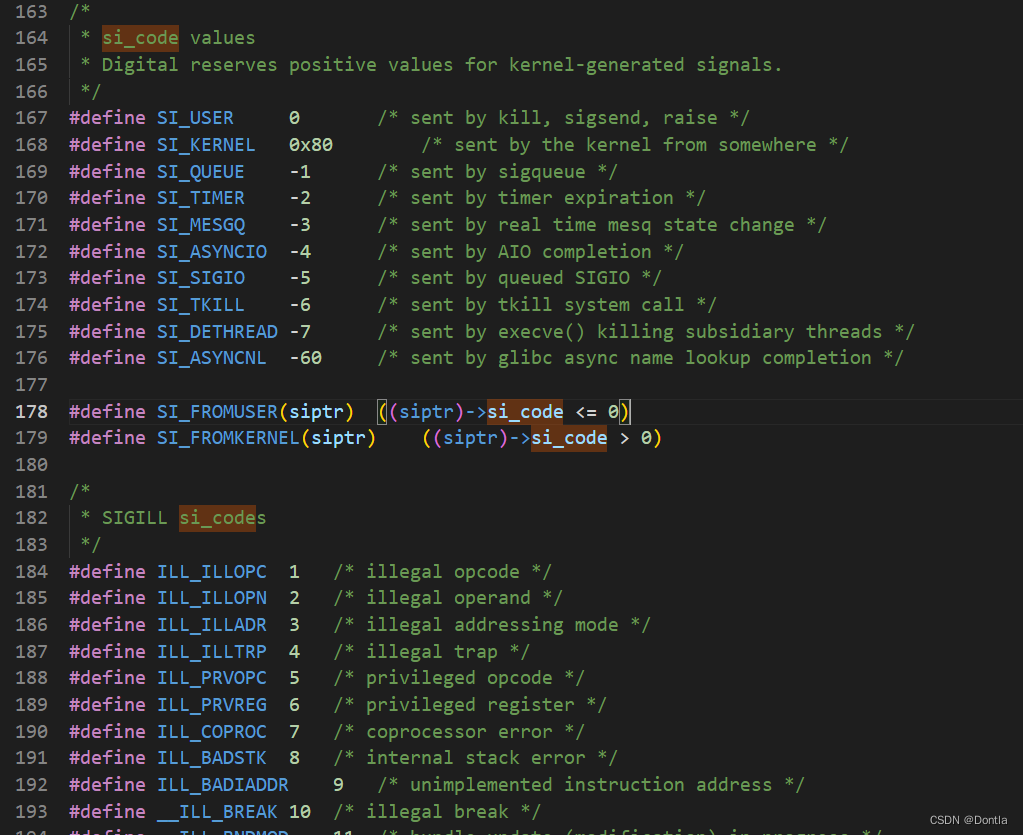This screenshot has height=835, width=1023.
Task: Click the __ILL_BREAK macro name
Action: (x=217, y=811)
